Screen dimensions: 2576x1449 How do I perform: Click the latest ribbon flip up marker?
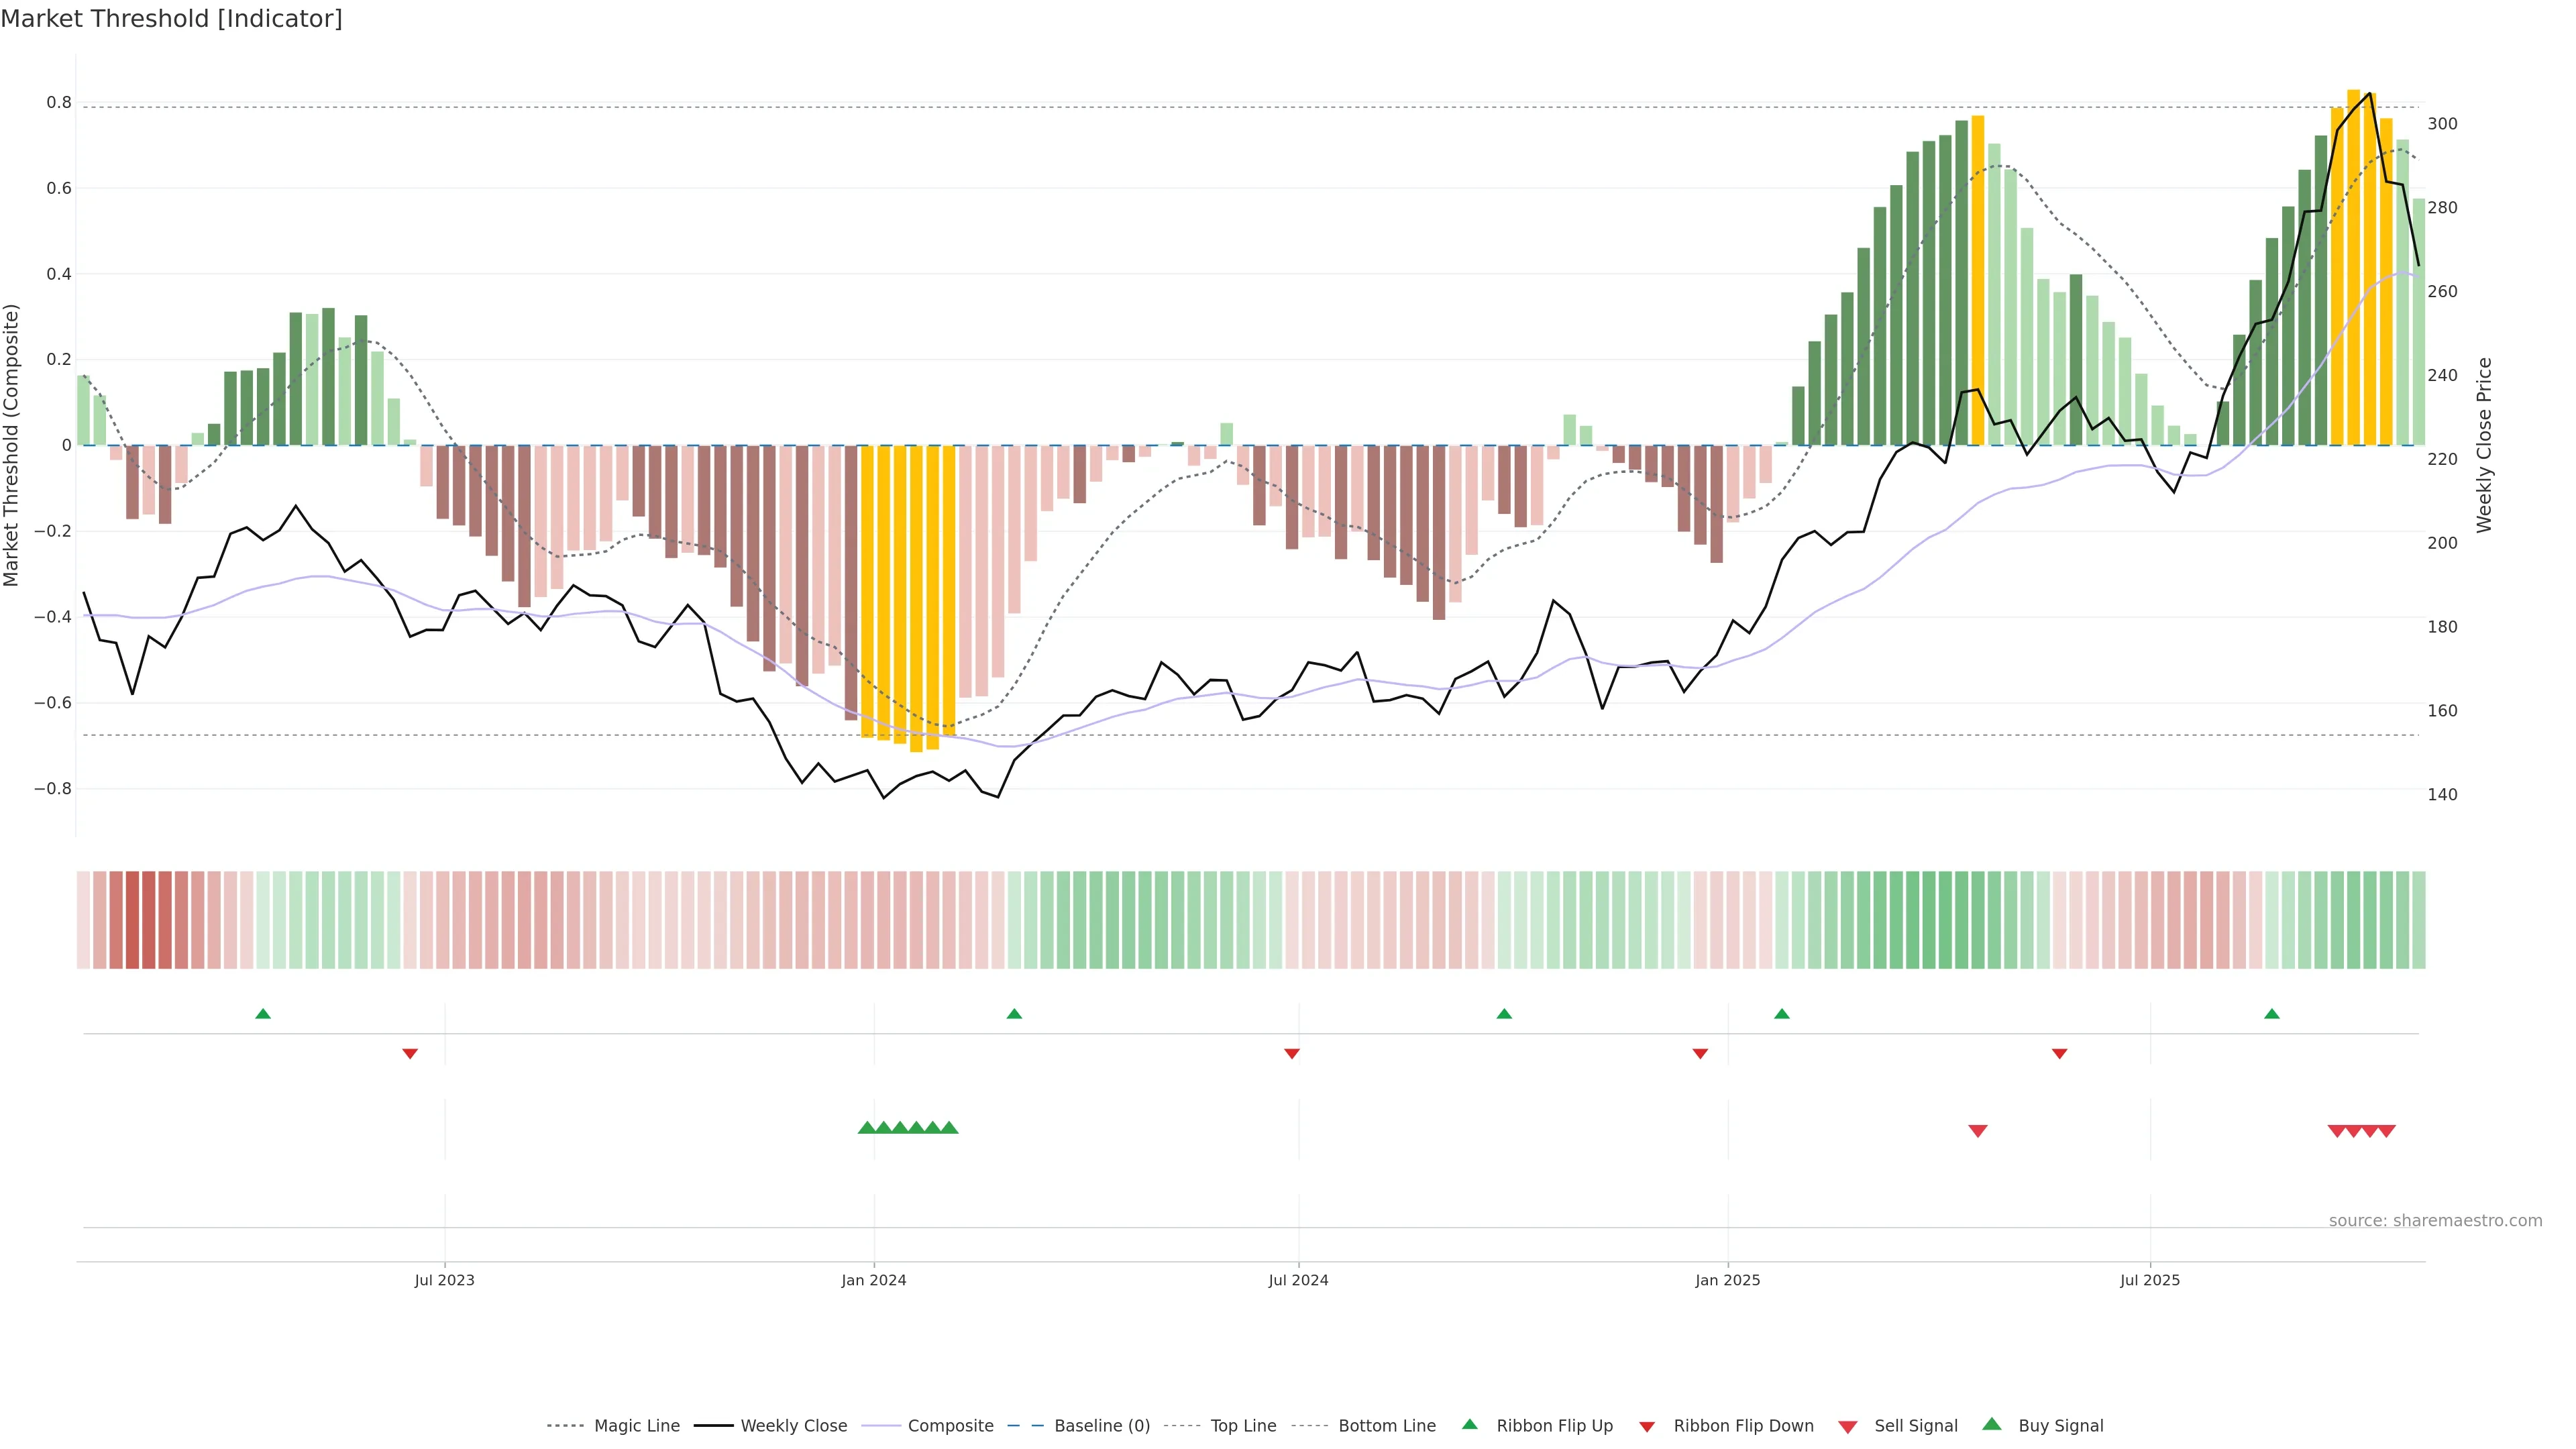click(x=2272, y=1014)
